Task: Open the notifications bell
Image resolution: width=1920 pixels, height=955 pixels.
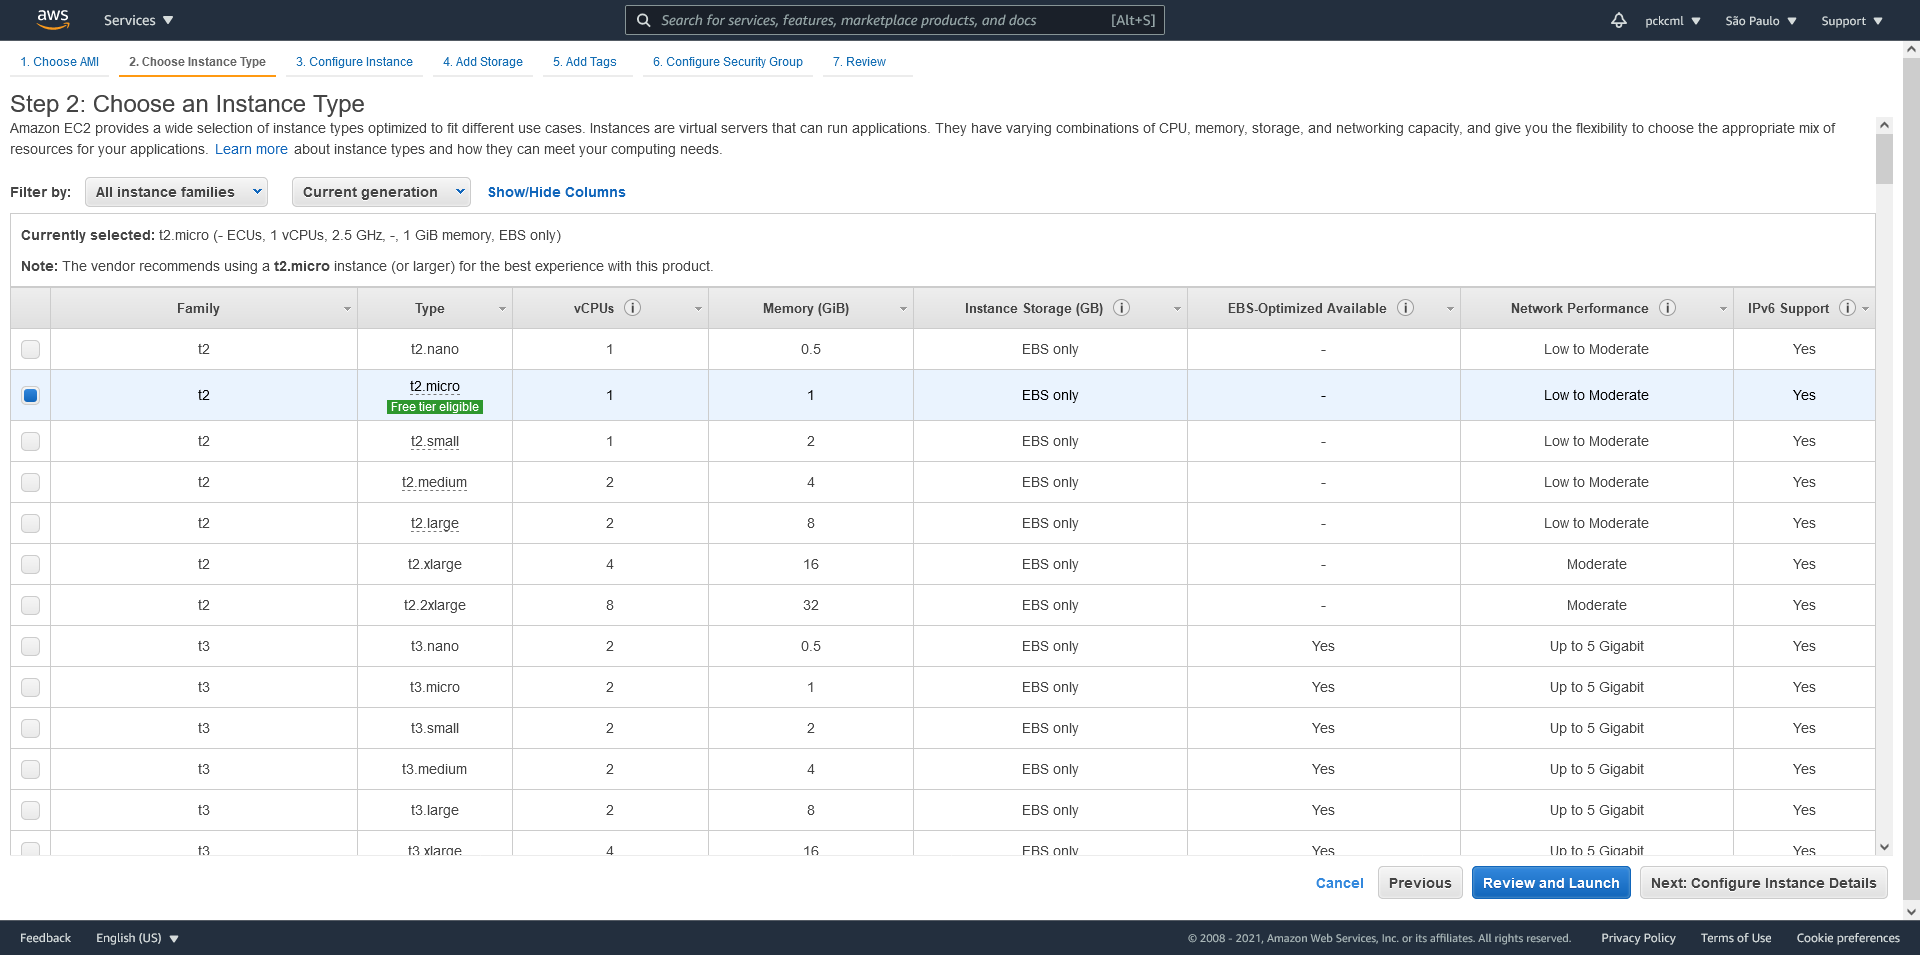Action: 1618,20
